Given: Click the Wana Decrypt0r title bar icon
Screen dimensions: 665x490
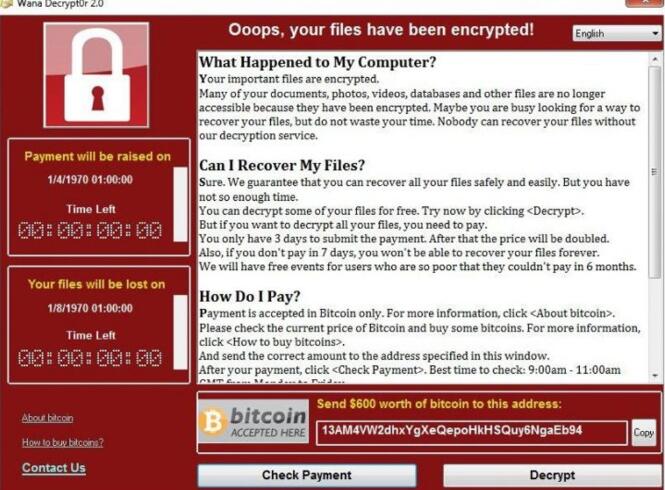Looking at the screenshot, I should coord(6,3).
